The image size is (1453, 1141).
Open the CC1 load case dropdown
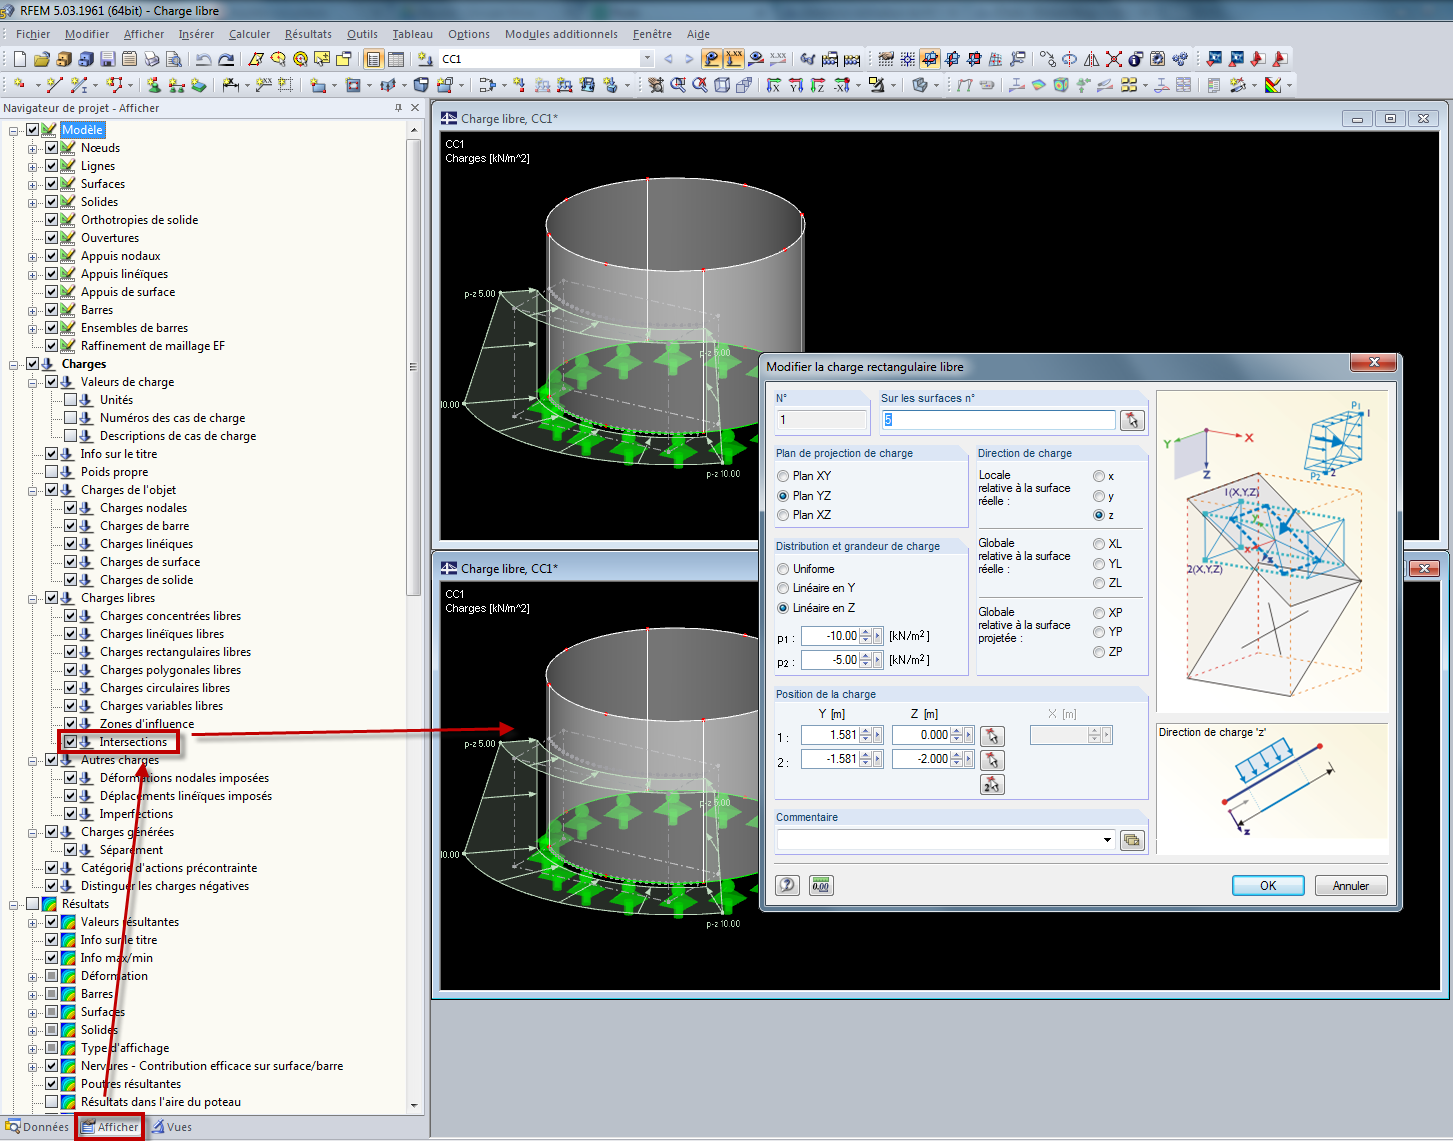pos(646,59)
